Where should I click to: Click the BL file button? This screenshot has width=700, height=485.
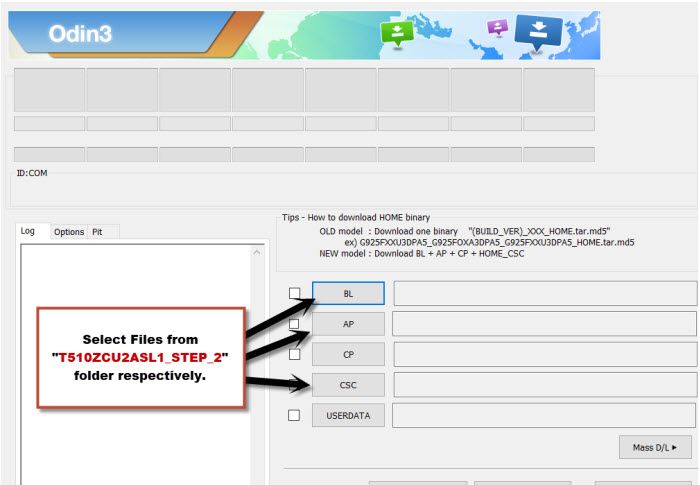(x=348, y=293)
